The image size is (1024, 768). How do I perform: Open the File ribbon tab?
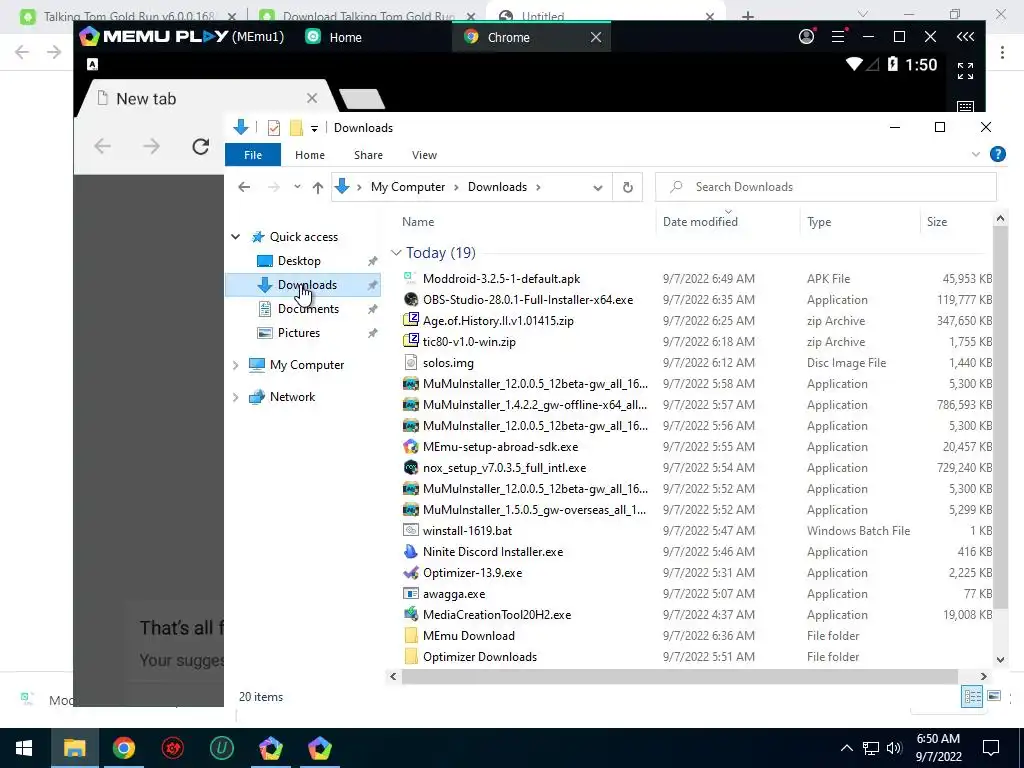[253, 155]
